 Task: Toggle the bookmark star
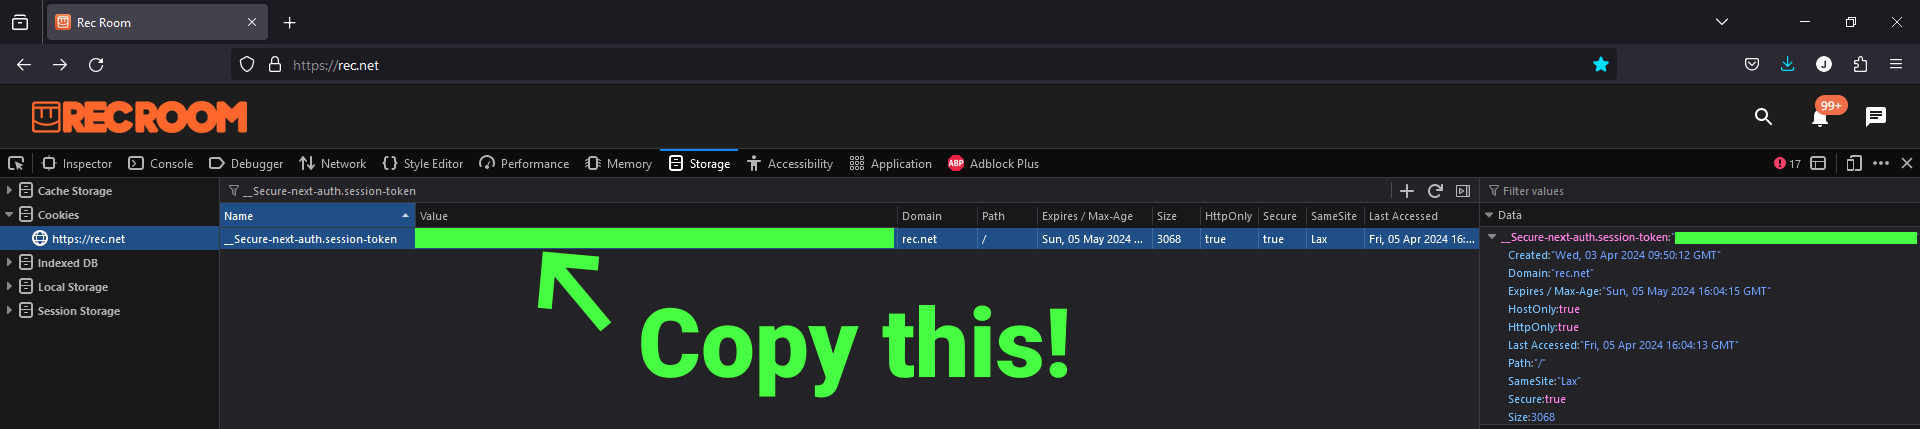click(x=1601, y=65)
